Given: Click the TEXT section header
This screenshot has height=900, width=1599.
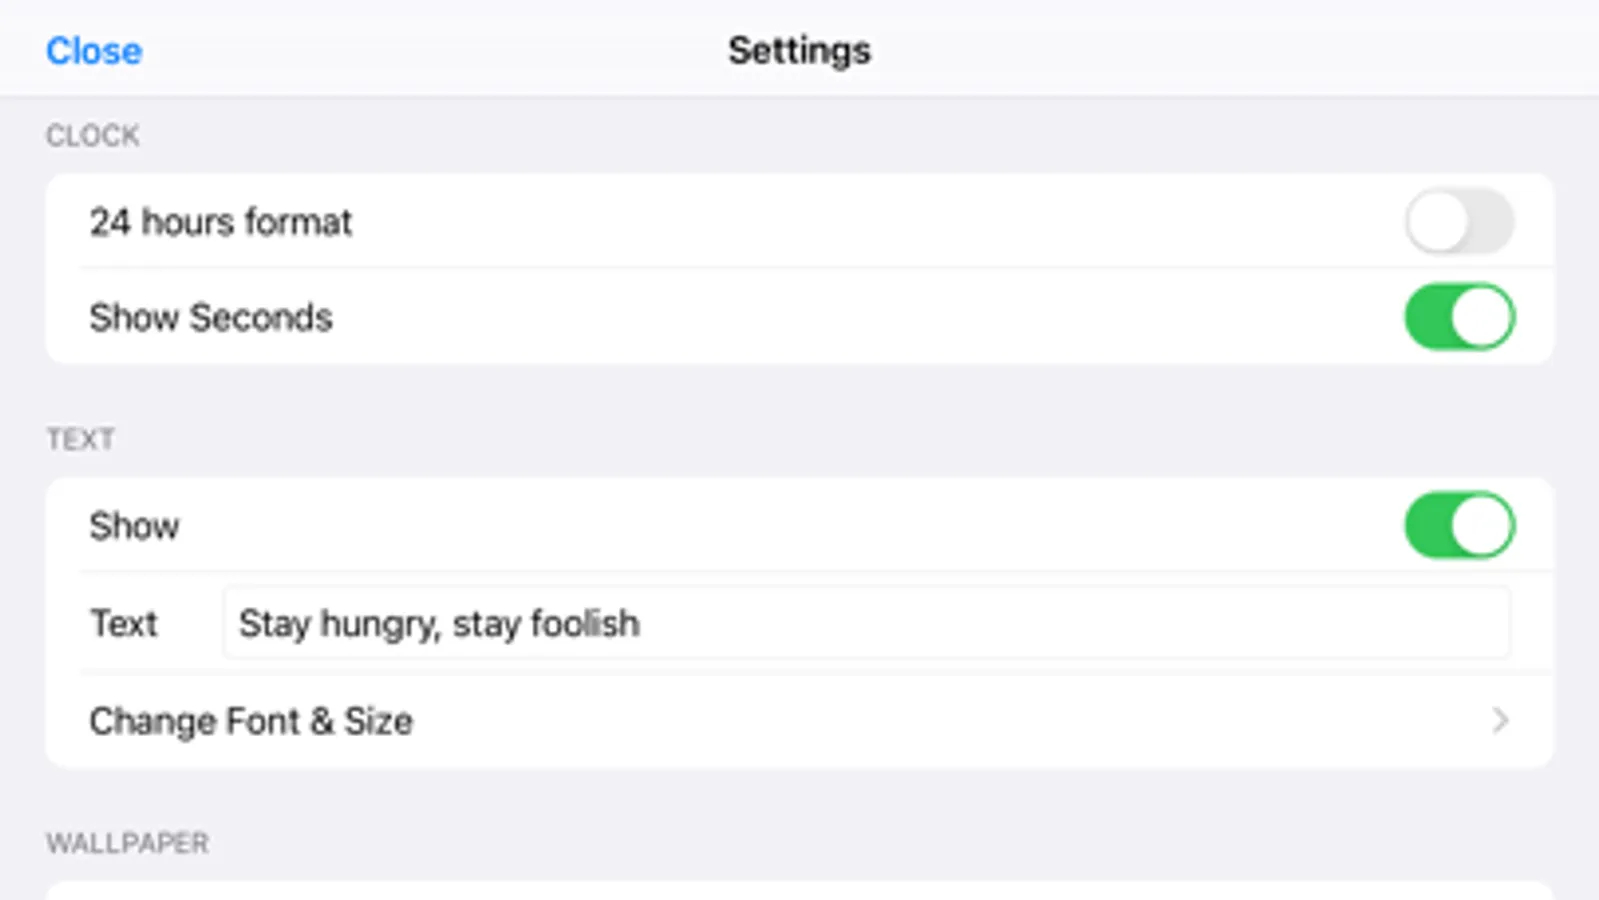Looking at the screenshot, I should 81,439.
